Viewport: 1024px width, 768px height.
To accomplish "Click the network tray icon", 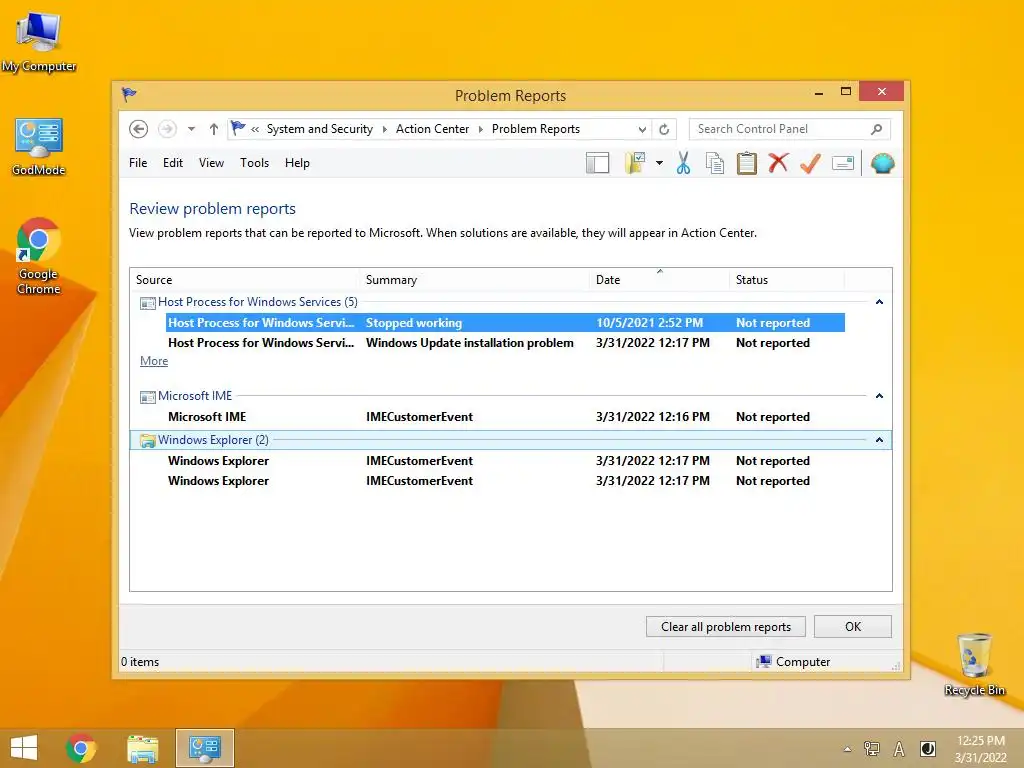I will (872, 749).
